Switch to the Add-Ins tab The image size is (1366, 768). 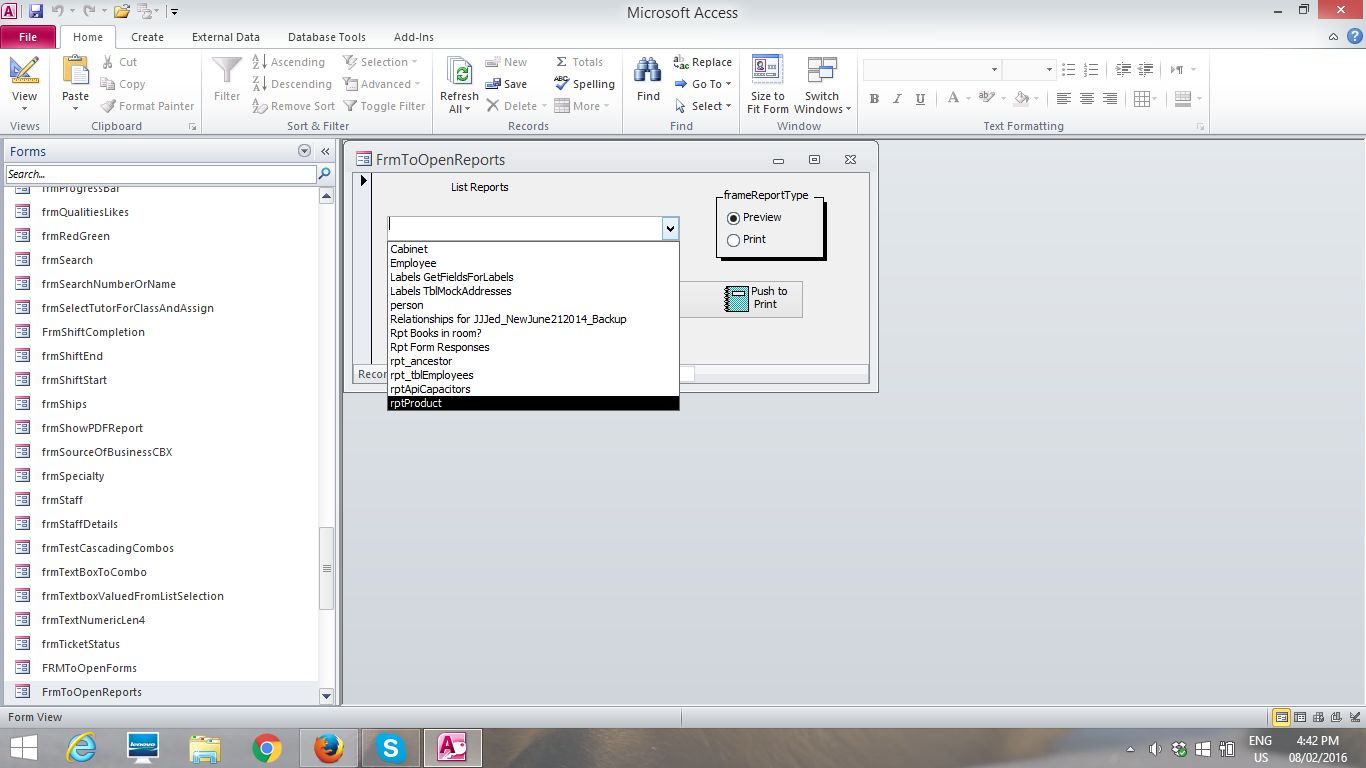coord(414,37)
